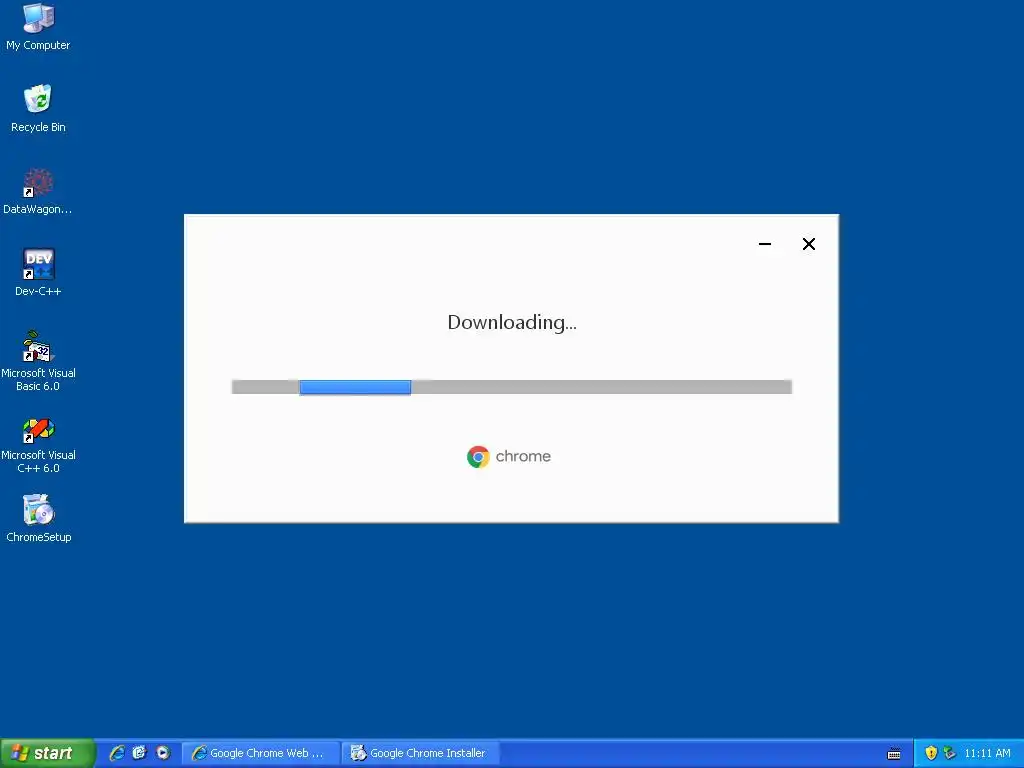Click the network connection tray icon
Viewport: 1024px width, 768px height.
click(x=950, y=753)
